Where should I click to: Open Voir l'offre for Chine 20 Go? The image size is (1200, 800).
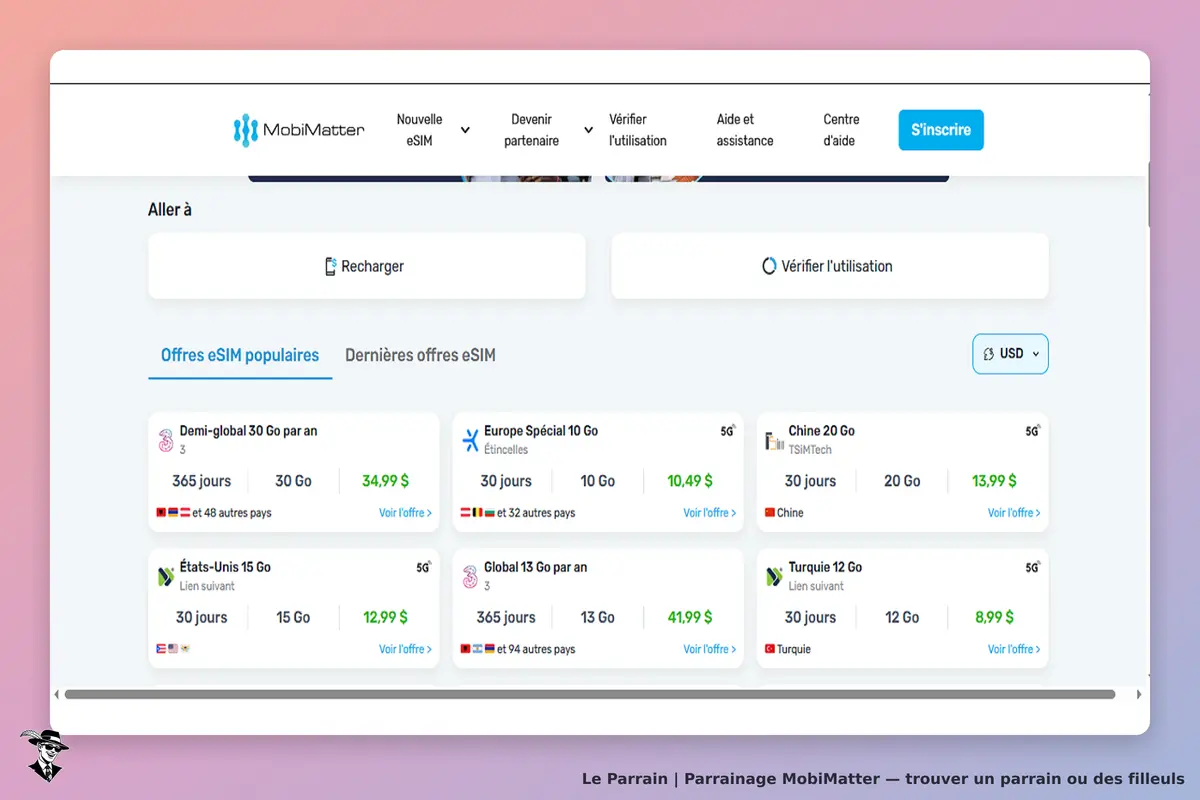(x=1014, y=513)
